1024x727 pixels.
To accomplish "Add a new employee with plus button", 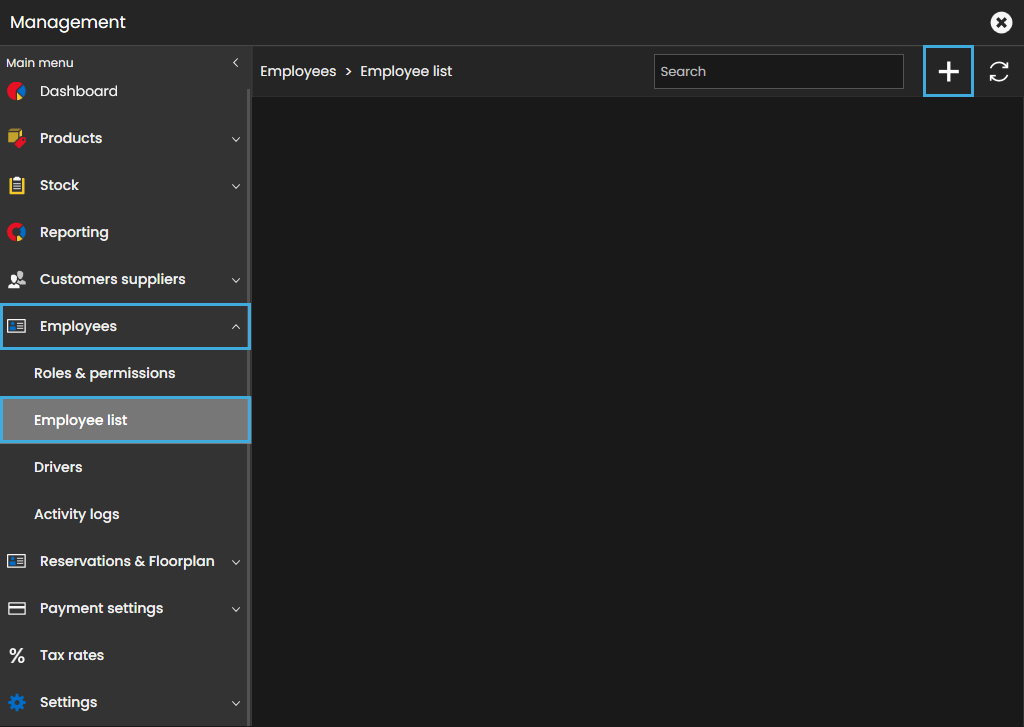I will tap(948, 72).
